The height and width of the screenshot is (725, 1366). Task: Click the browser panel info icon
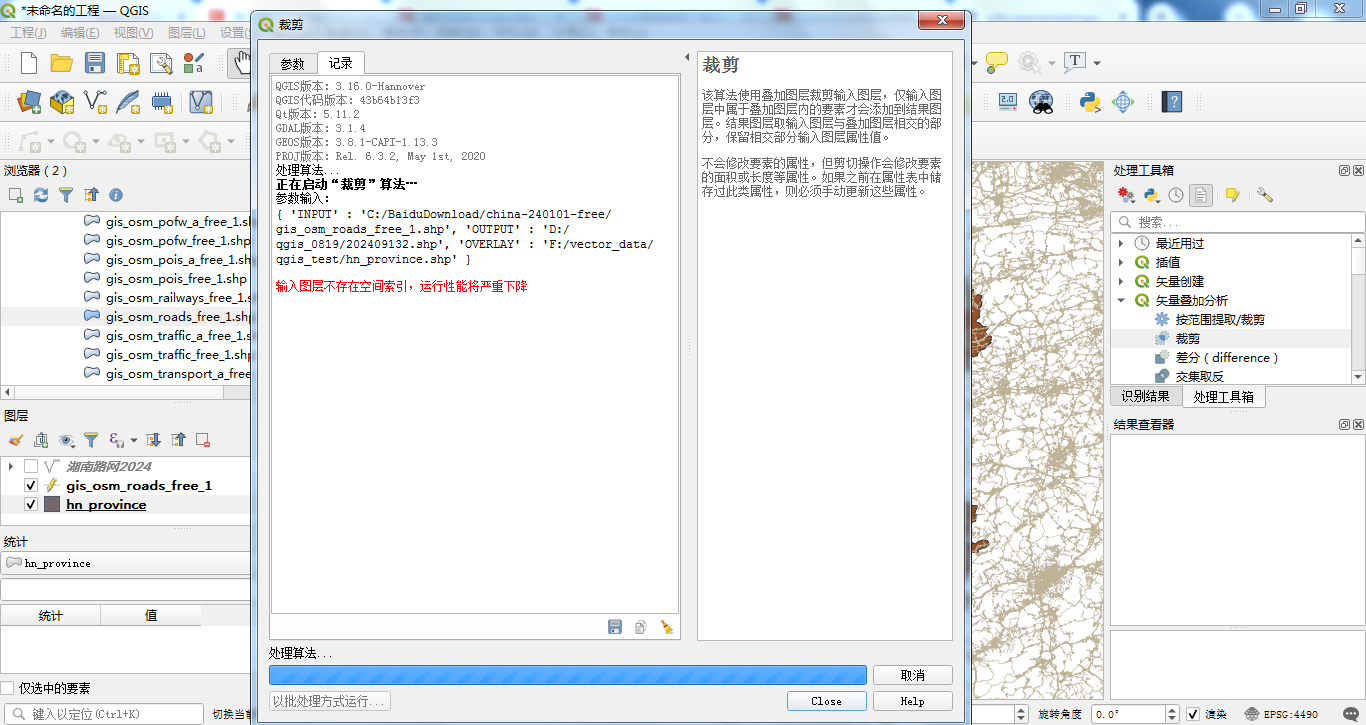(116, 195)
